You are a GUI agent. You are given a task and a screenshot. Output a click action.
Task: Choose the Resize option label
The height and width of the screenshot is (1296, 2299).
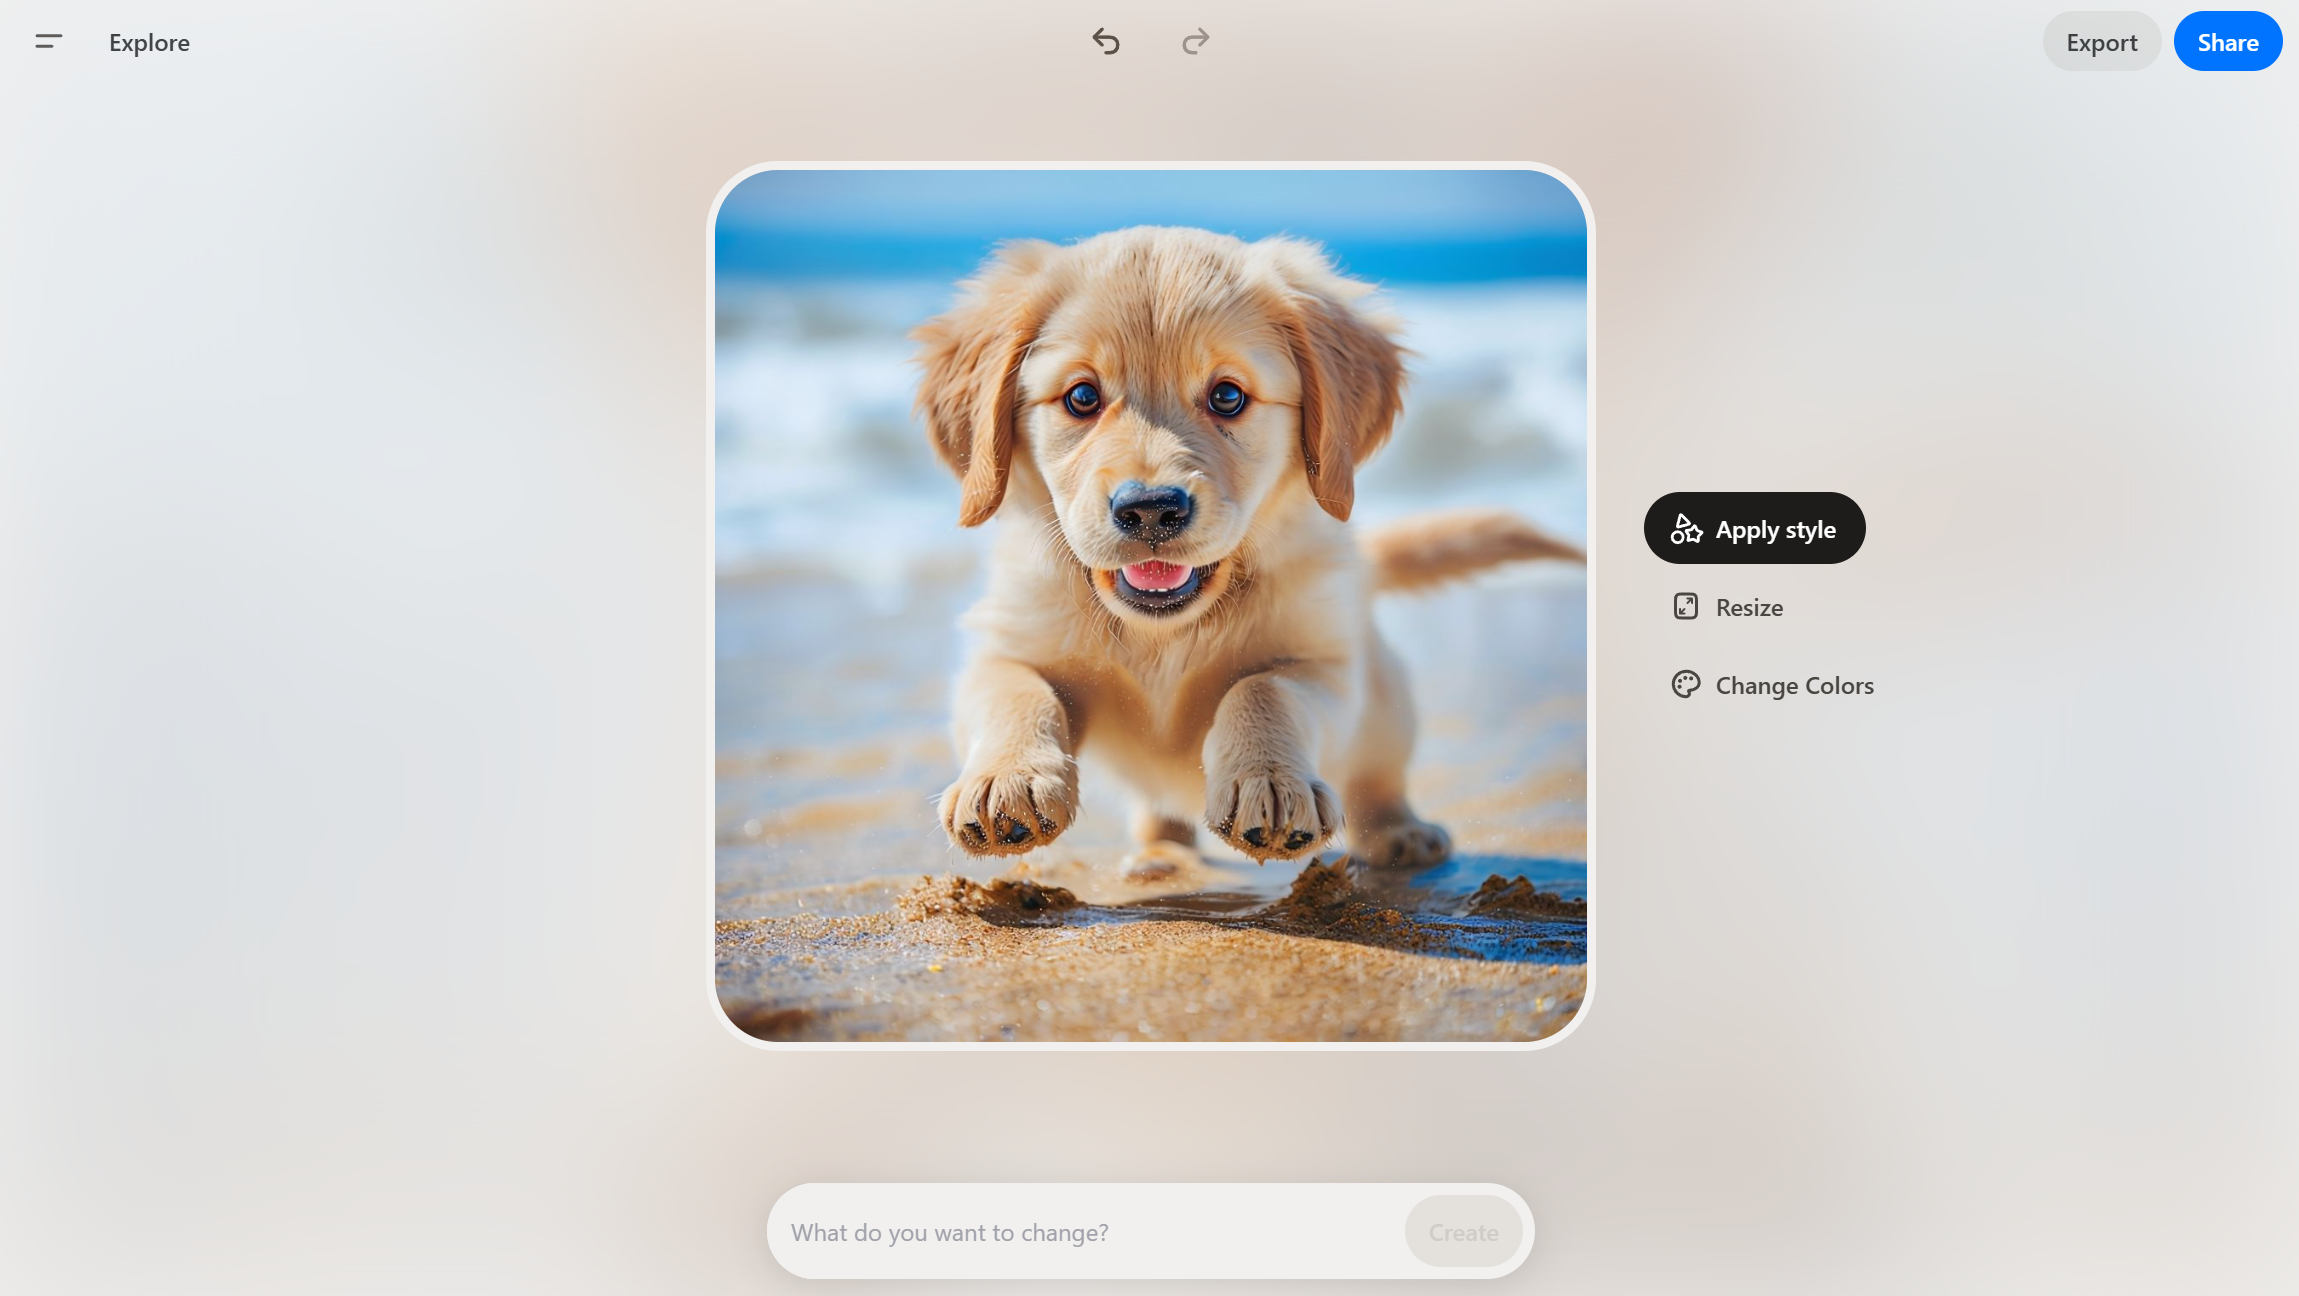(1749, 608)
